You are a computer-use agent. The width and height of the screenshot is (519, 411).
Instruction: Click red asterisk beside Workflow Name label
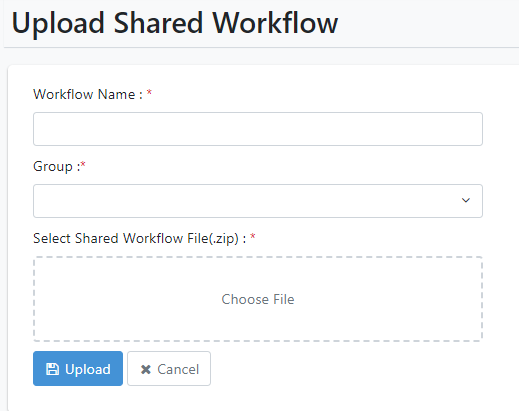pyautogui.click(x=149, y=93)
